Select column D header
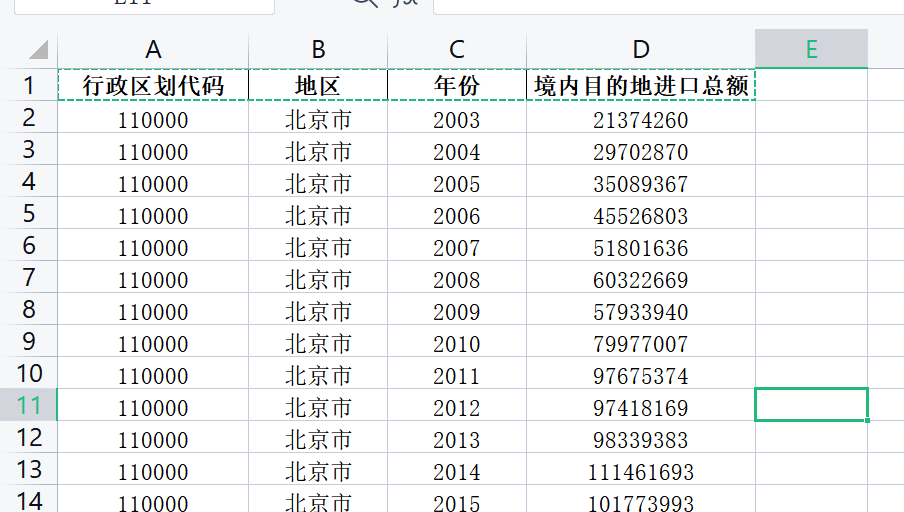The height and width of the screenshot is (512, 904). (x=641, y=49)
